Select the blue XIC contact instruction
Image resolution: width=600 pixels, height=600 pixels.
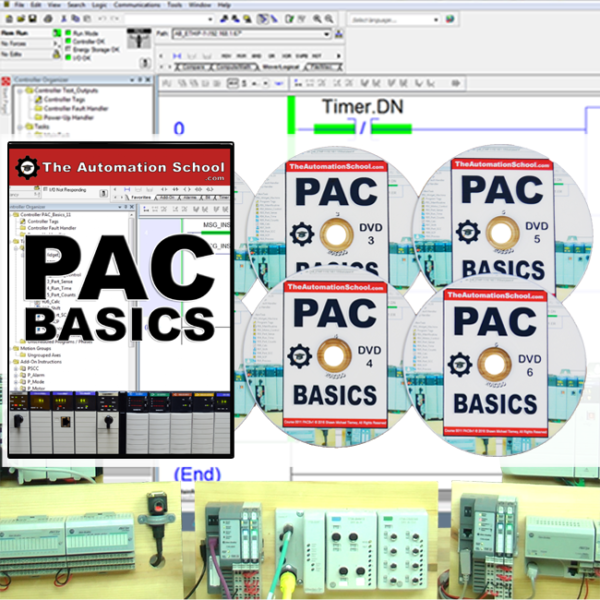point(177,56)
